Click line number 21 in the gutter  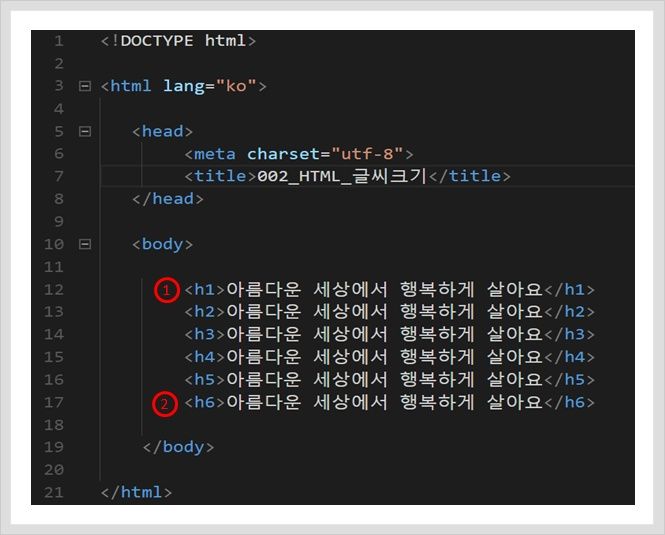pyautogui.click(x=54, y=493)
